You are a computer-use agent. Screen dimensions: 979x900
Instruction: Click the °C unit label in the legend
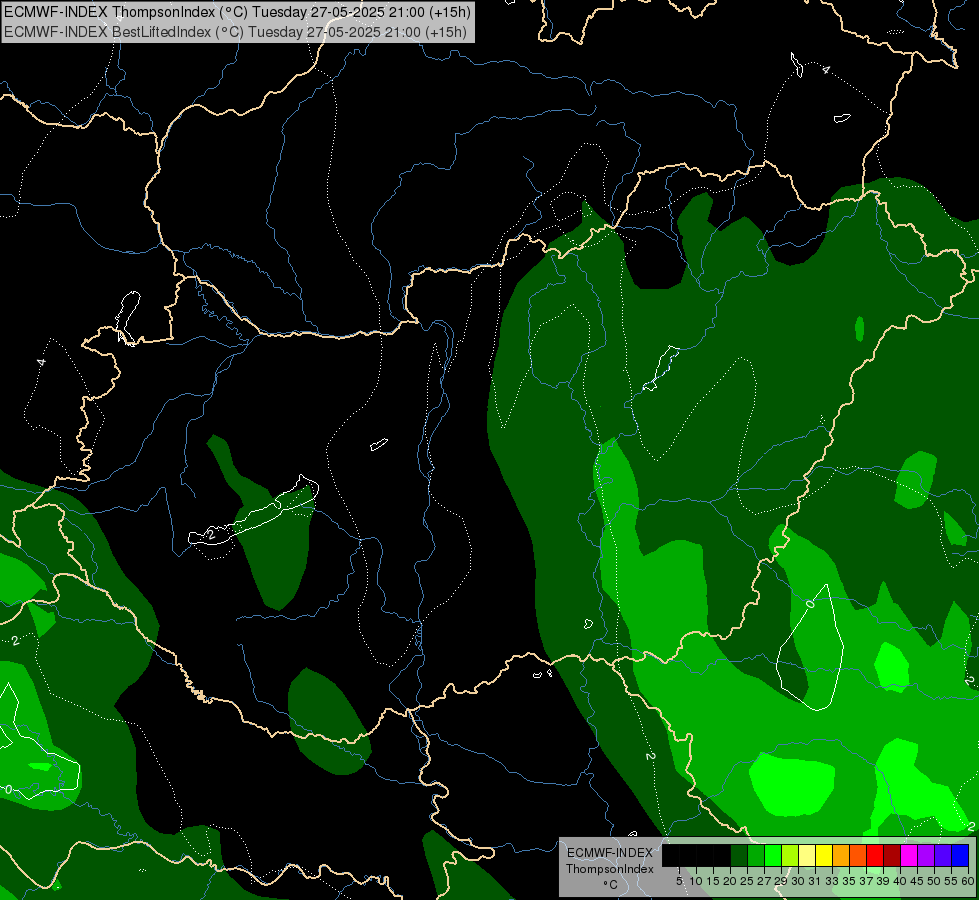610,884
